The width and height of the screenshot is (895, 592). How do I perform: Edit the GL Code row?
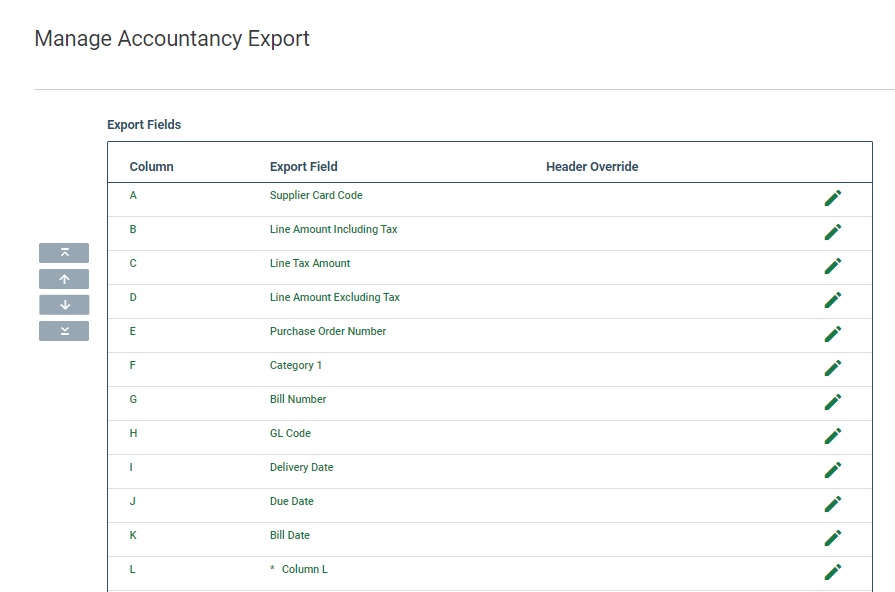pos(832,436)
